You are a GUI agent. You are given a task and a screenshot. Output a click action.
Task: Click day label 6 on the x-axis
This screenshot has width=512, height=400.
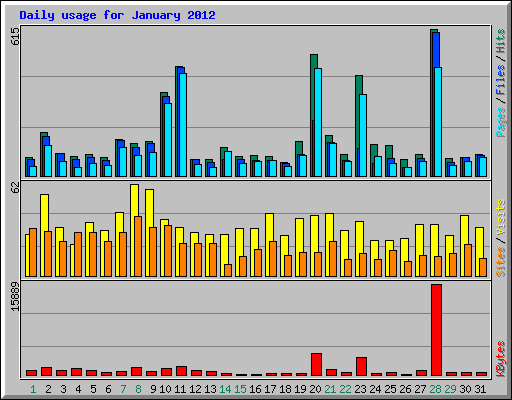point(108,389)
